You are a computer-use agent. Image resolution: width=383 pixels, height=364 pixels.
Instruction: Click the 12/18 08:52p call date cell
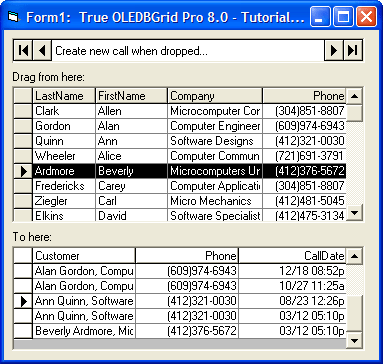tap(292, 271)
